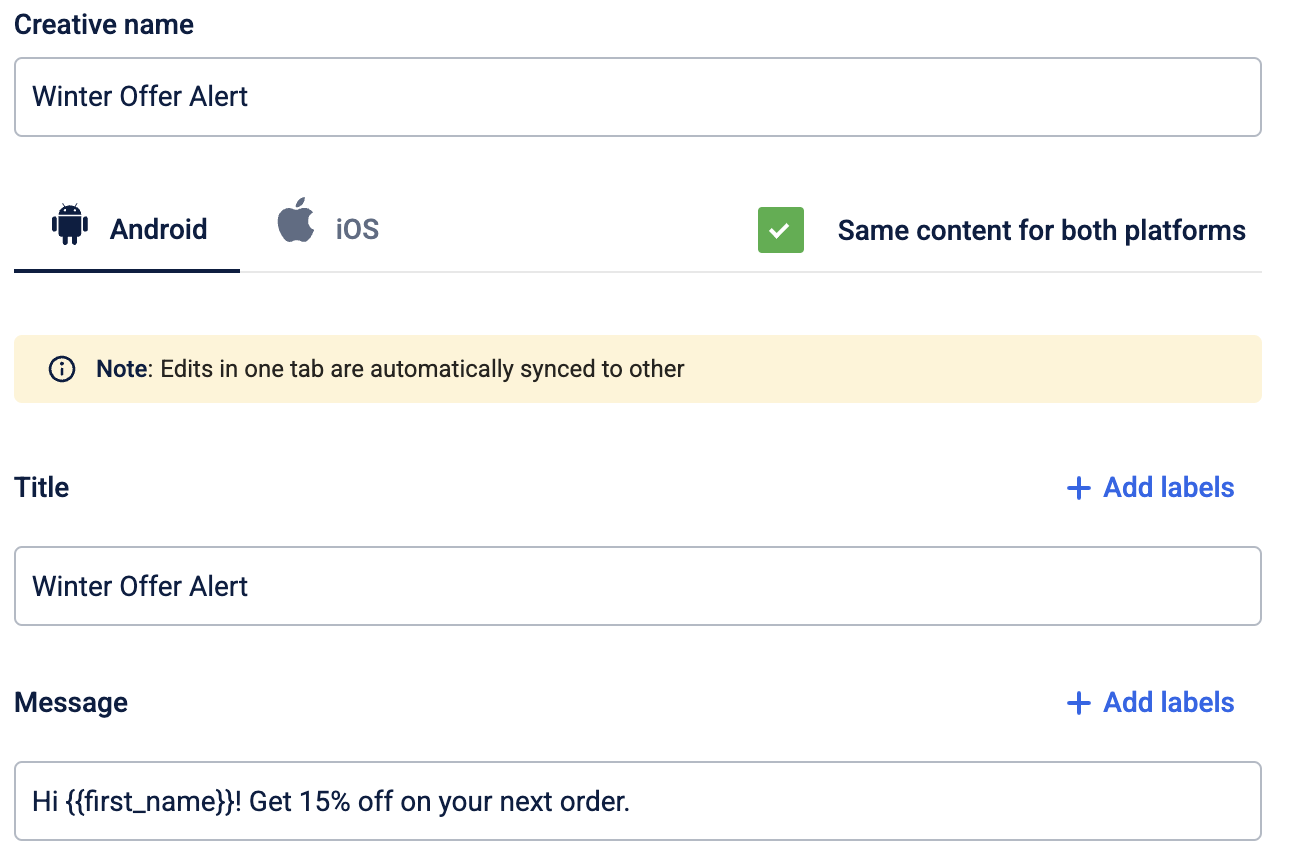This screenshot has width=1310, height=868.
Task: Focus the Creative name input field
Action: click(638, 97)
